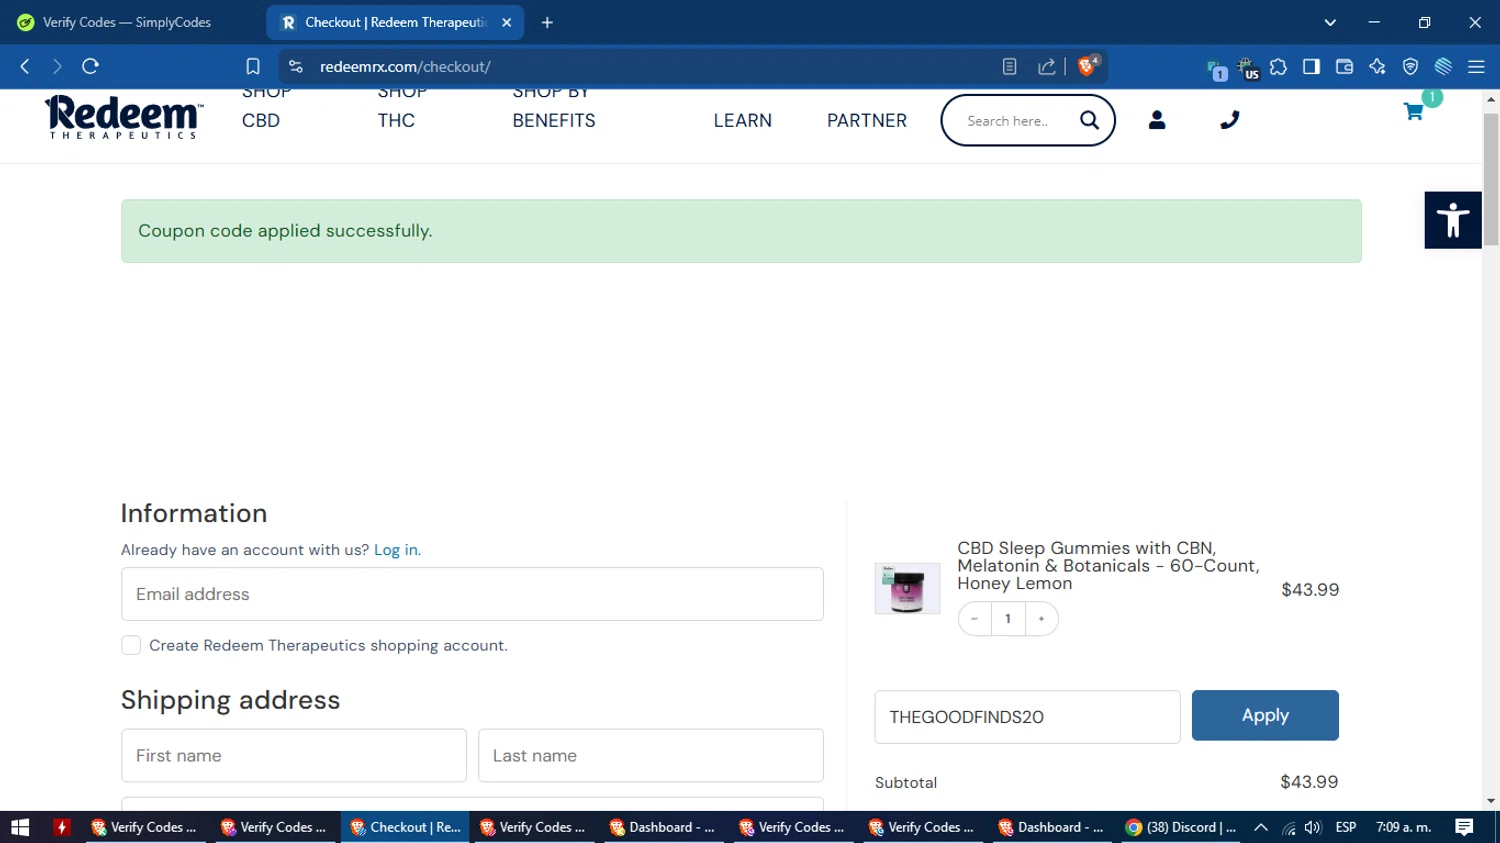Viewport: 1500px width, 843px height.
Task: Open Shop THC menu
Action: [x=402, y=106]
